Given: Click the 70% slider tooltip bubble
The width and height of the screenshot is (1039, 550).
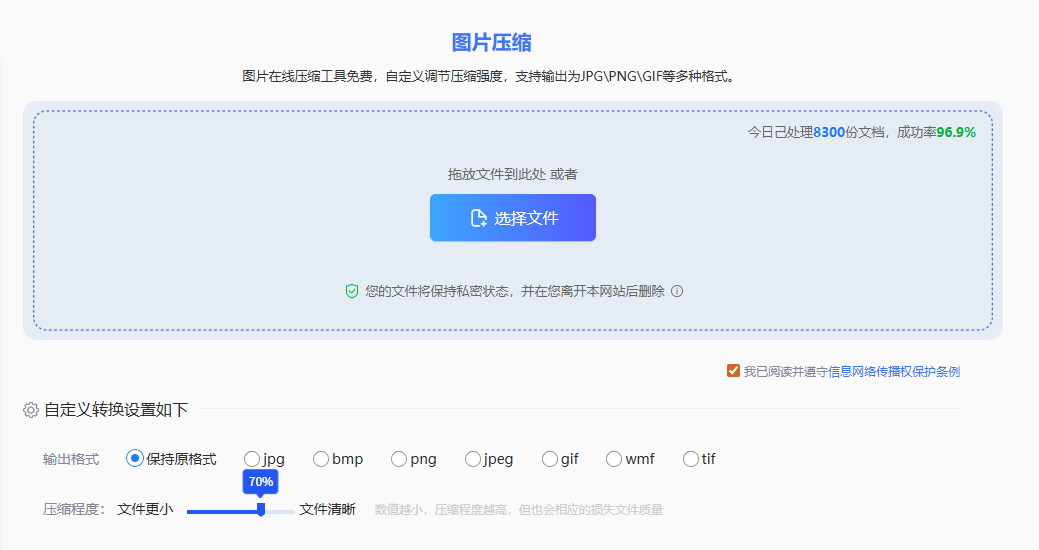Looking at the screenshot, I should click(260, 482).
